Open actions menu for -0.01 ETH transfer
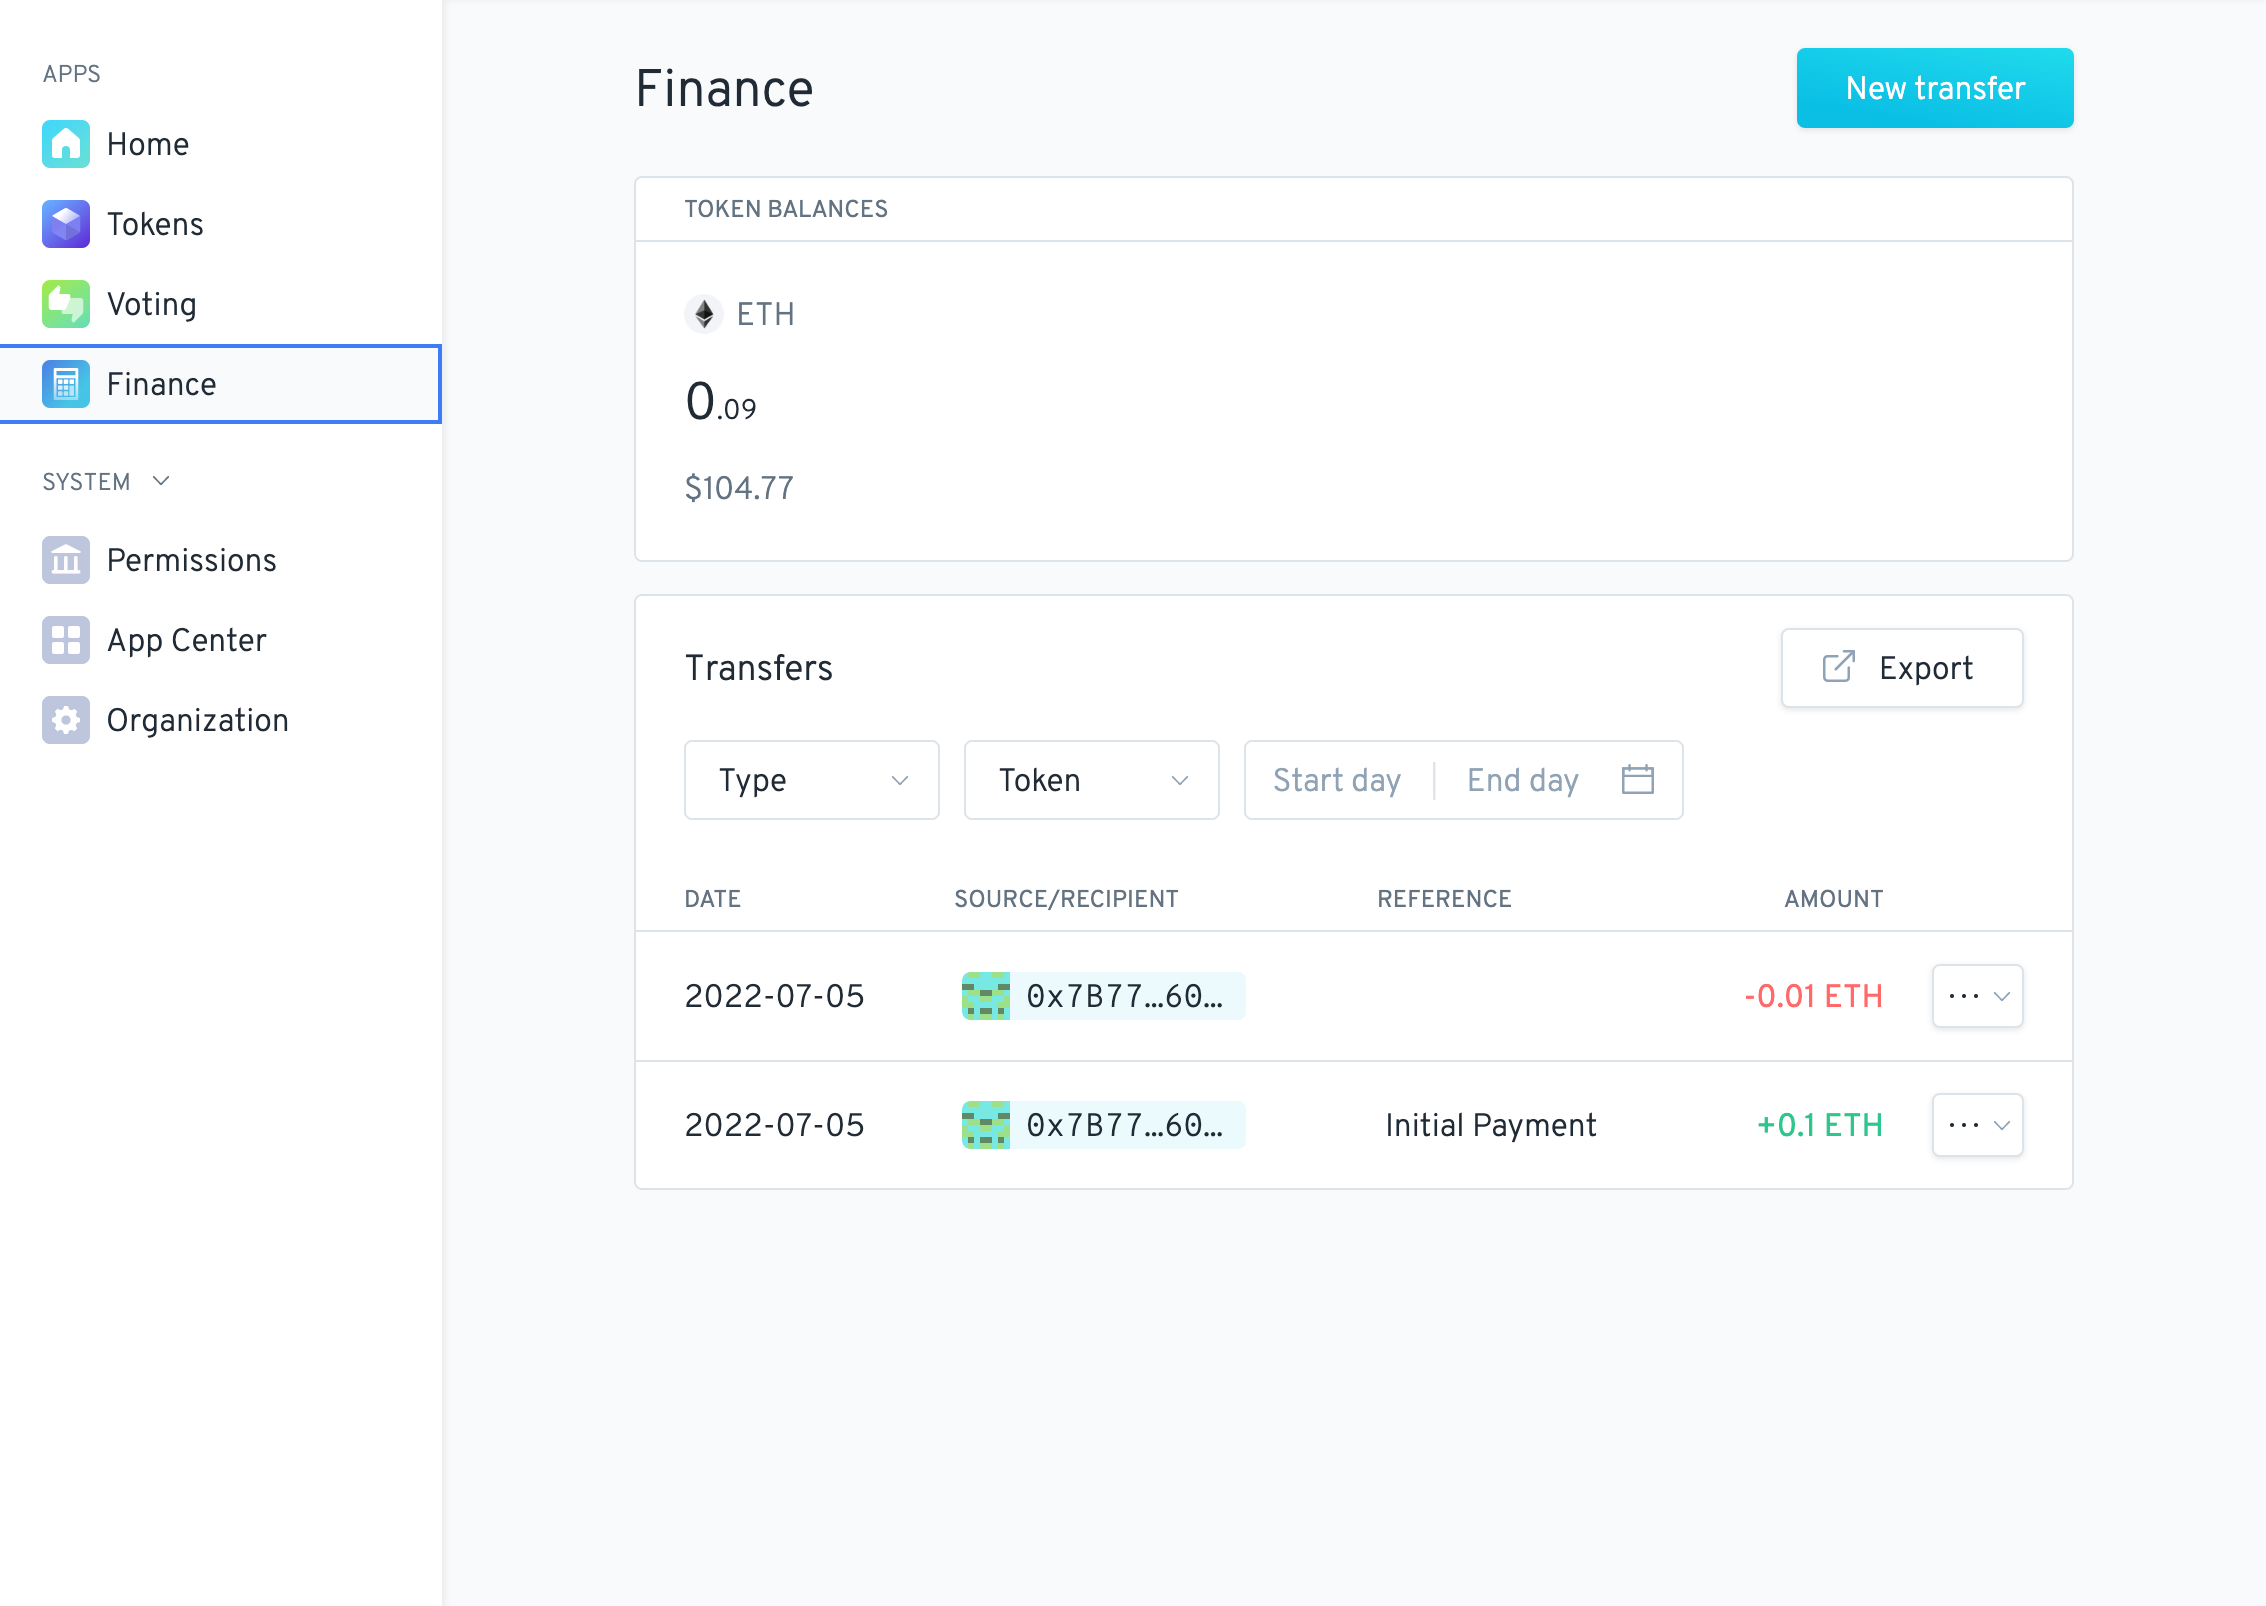 (x=1977, y=996)
